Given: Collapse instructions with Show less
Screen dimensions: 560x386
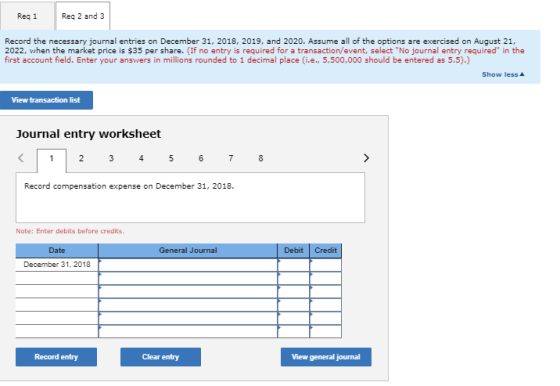Looking at the screenshot, I should coord(503,75).
